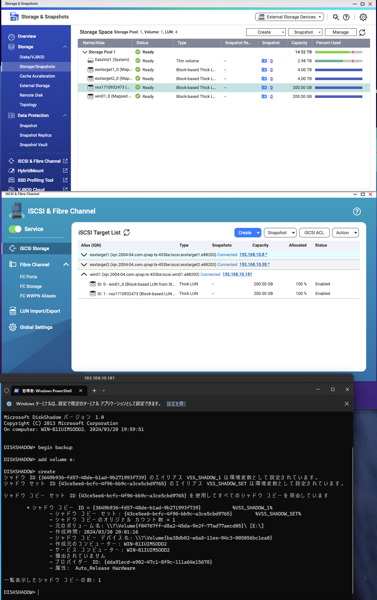Open the 192.168.10.181 link for win01
The image size is (377, 600).
coord(237,274)
